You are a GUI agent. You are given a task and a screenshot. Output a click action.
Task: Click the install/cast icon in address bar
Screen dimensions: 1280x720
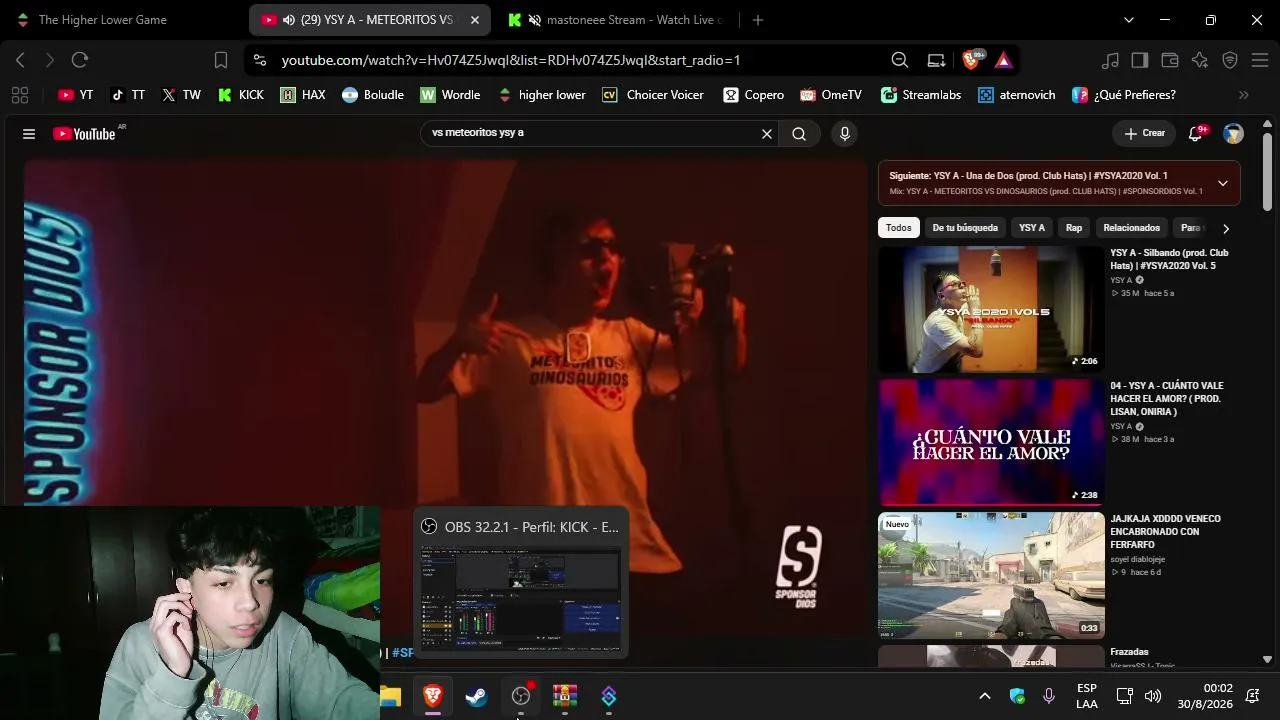(936, 60)
